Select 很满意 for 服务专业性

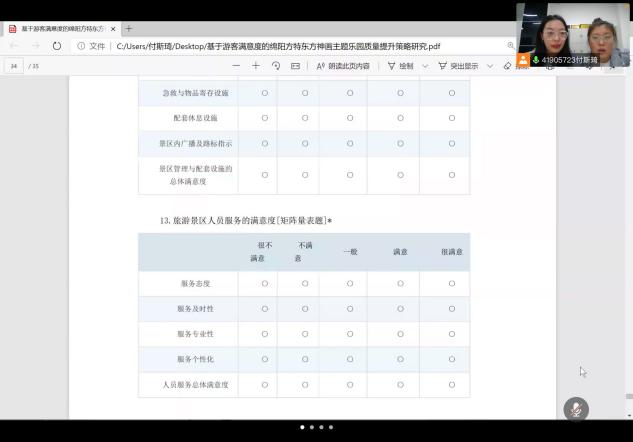(x=452, y=334)
